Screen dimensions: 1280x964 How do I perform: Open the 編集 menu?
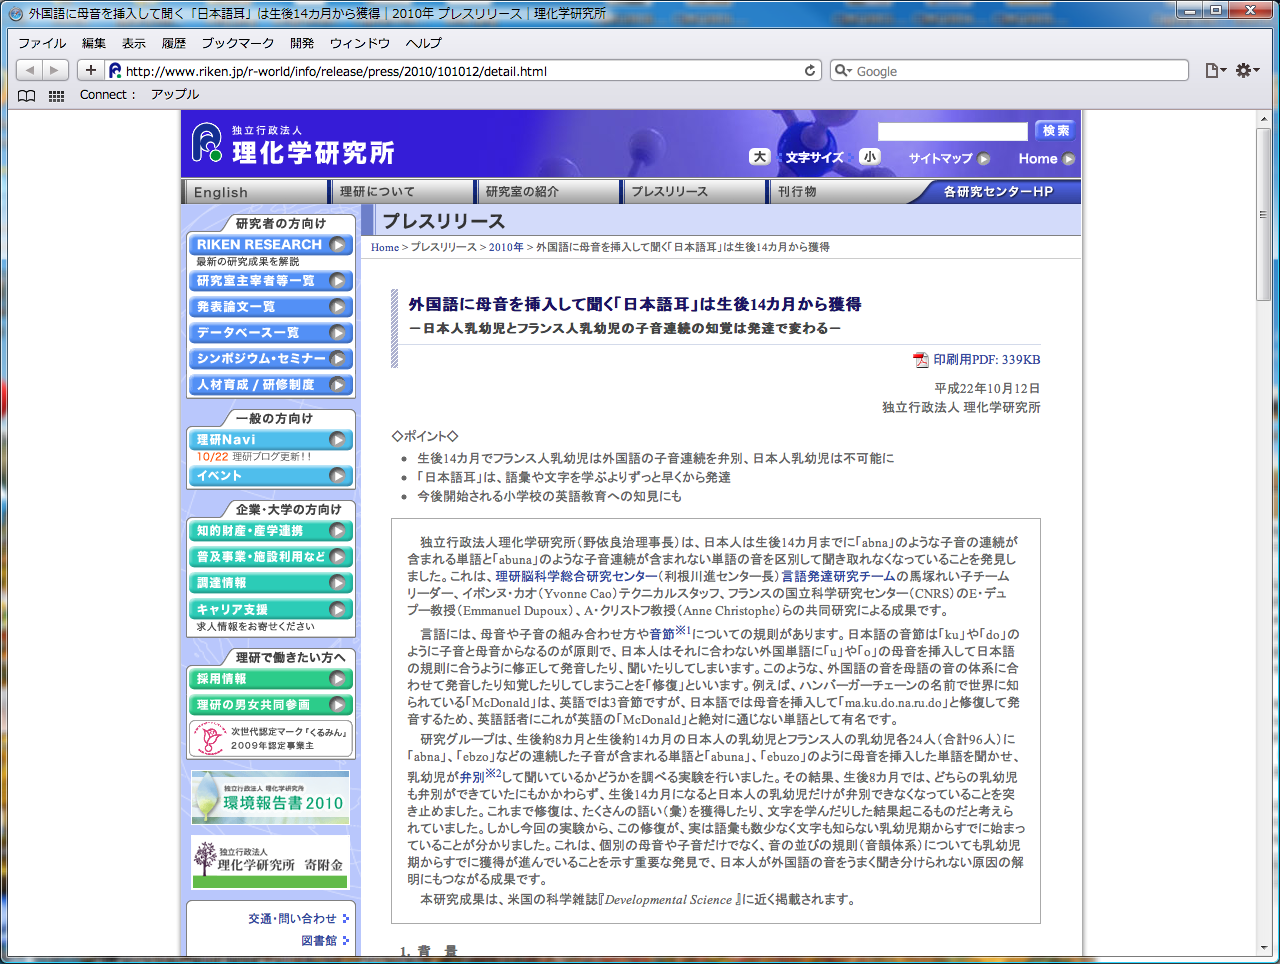point(94,43)
